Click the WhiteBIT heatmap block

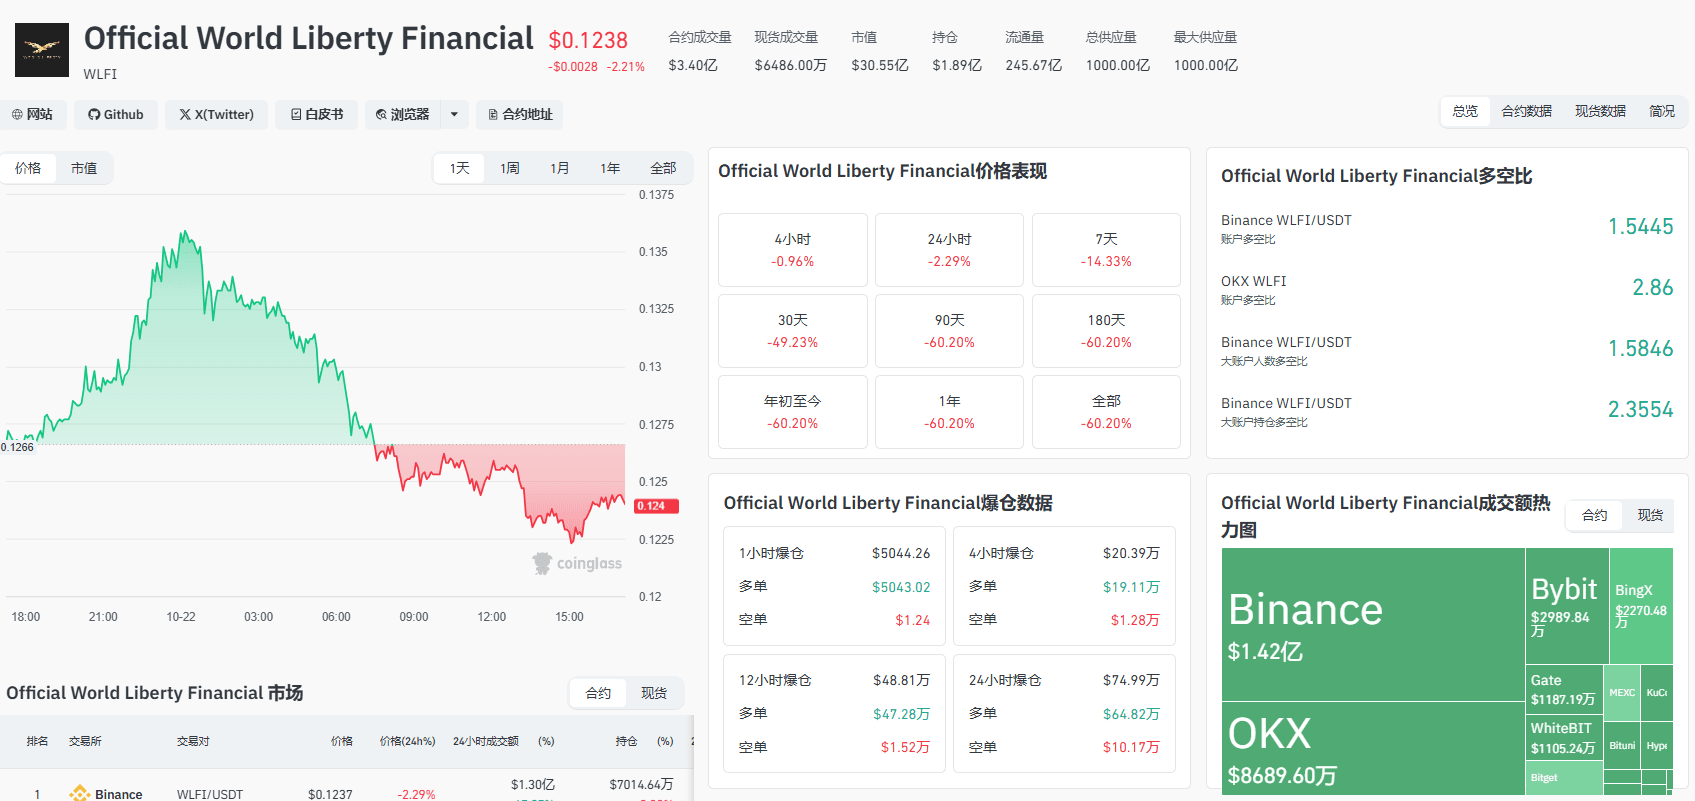(x=1564, y=739)
